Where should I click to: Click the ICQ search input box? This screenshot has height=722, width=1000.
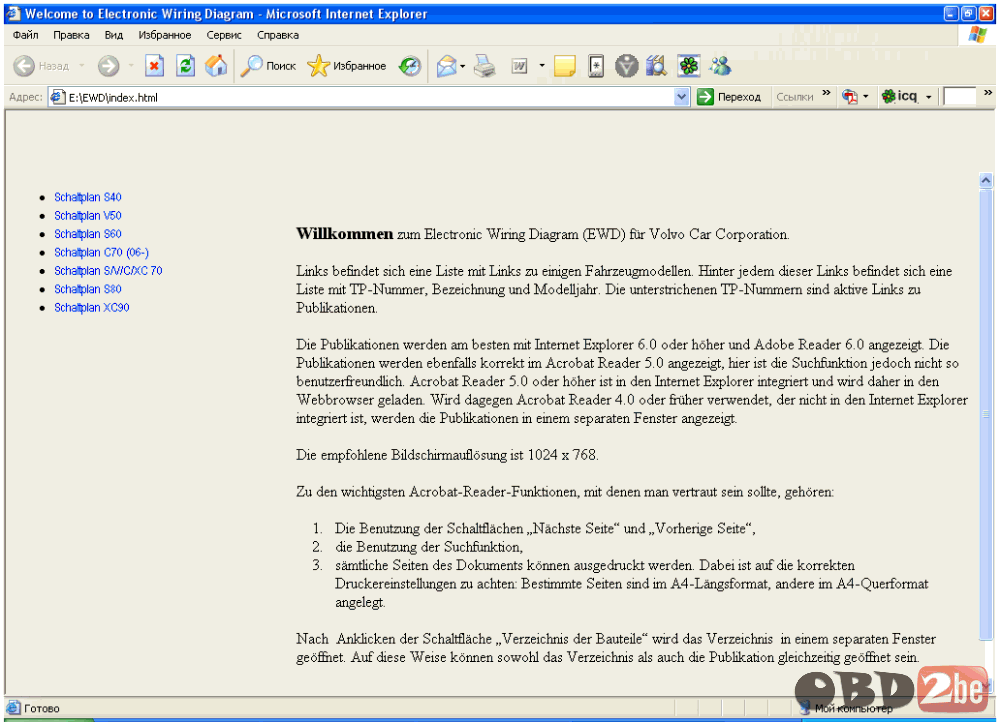959,97
